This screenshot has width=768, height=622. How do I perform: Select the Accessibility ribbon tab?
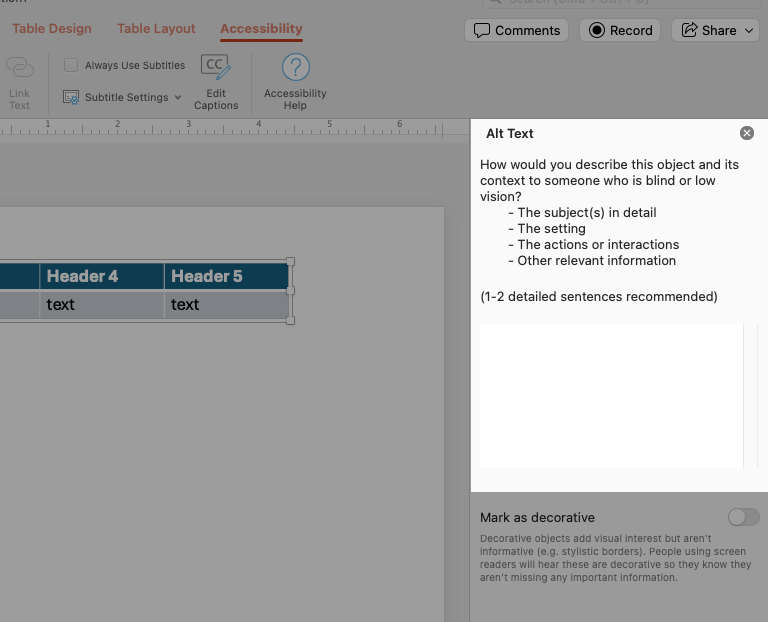(261, 29)
